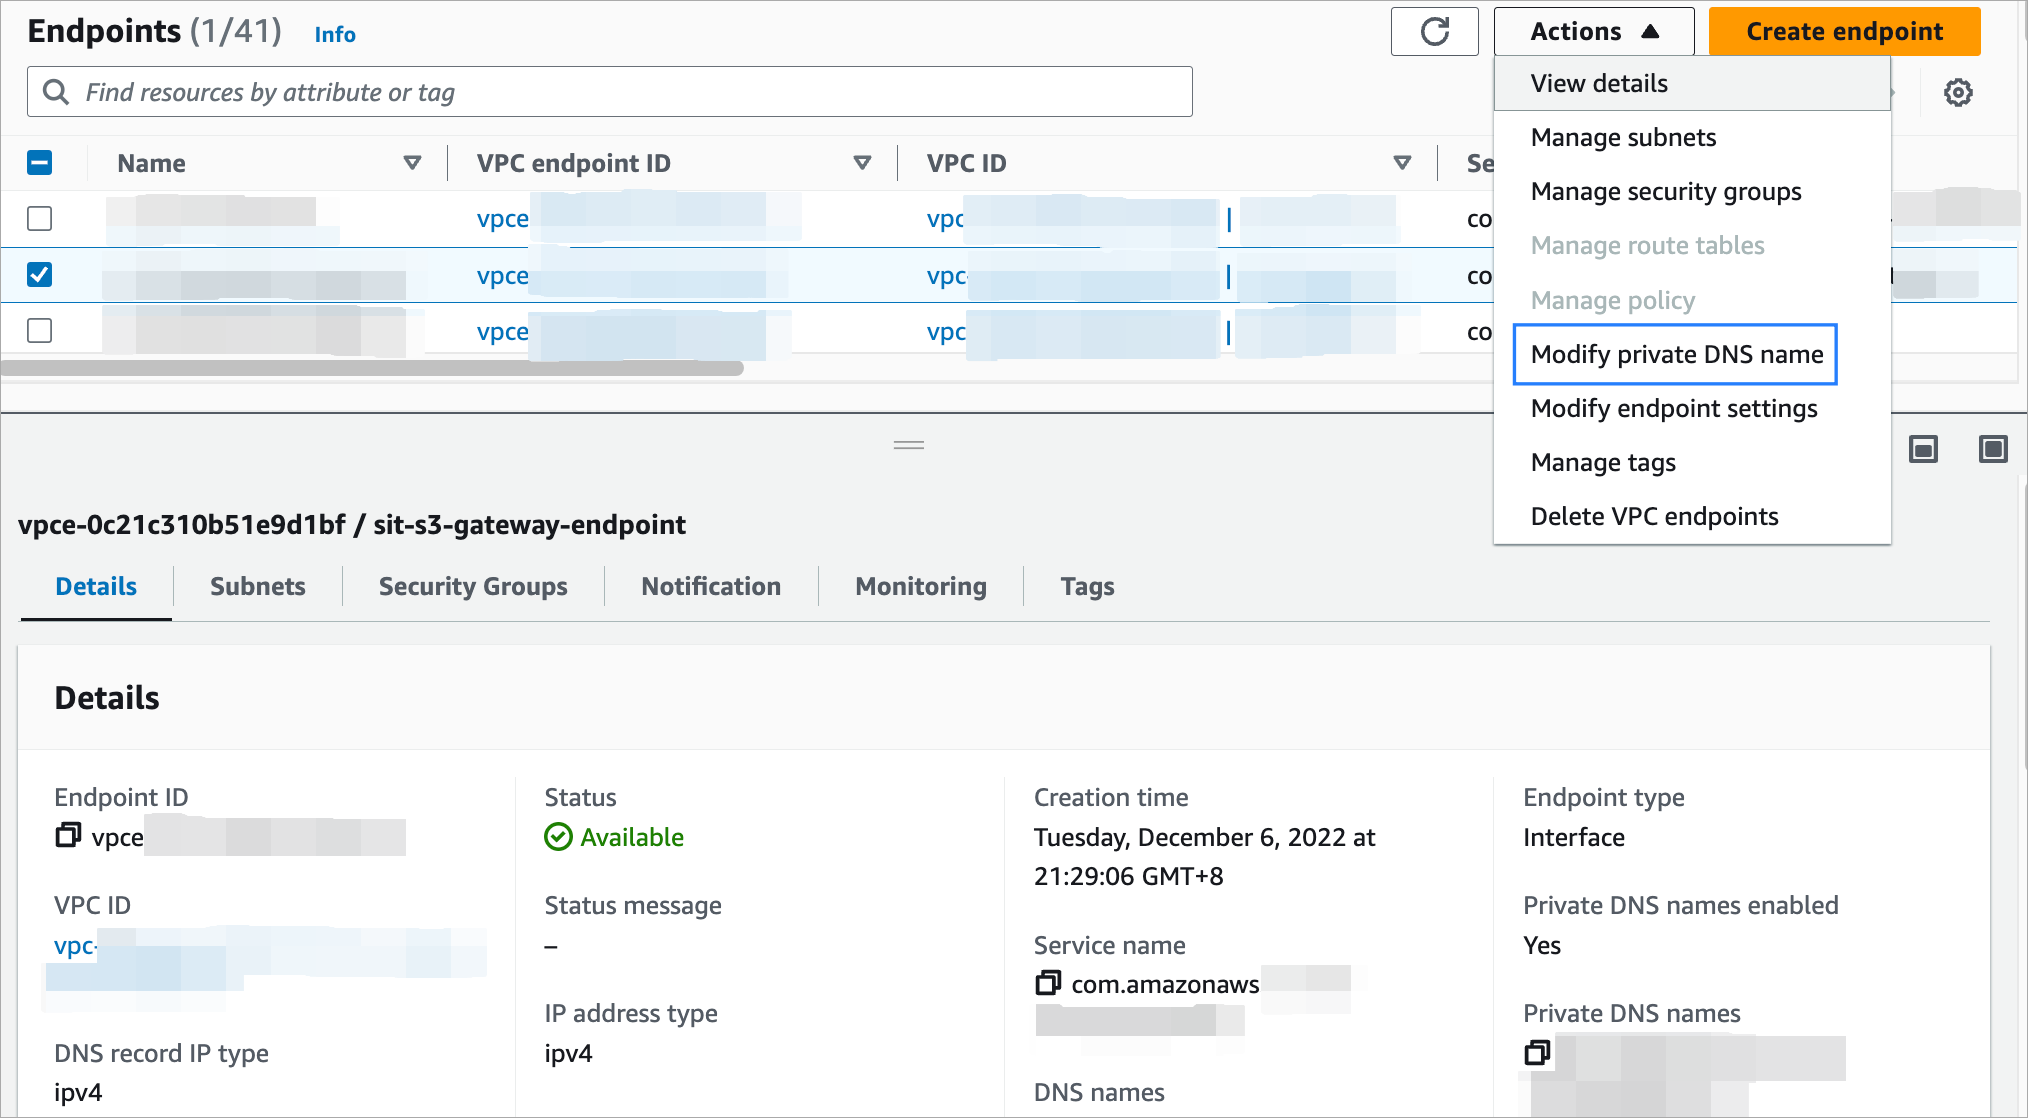The image size is (2028, 1118).
Task: Uncheck the selected second row checkbox
Action: pyautogui.click(x=40, y=274)
